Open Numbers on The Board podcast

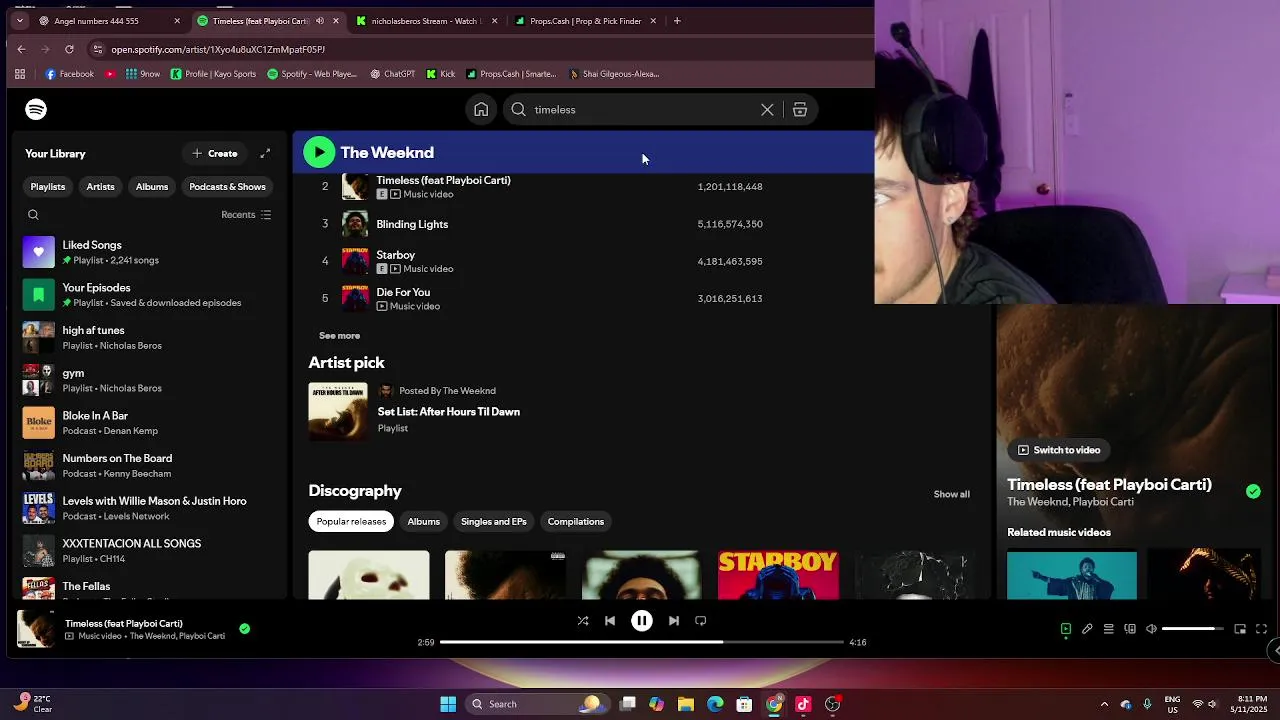(148, 466)
